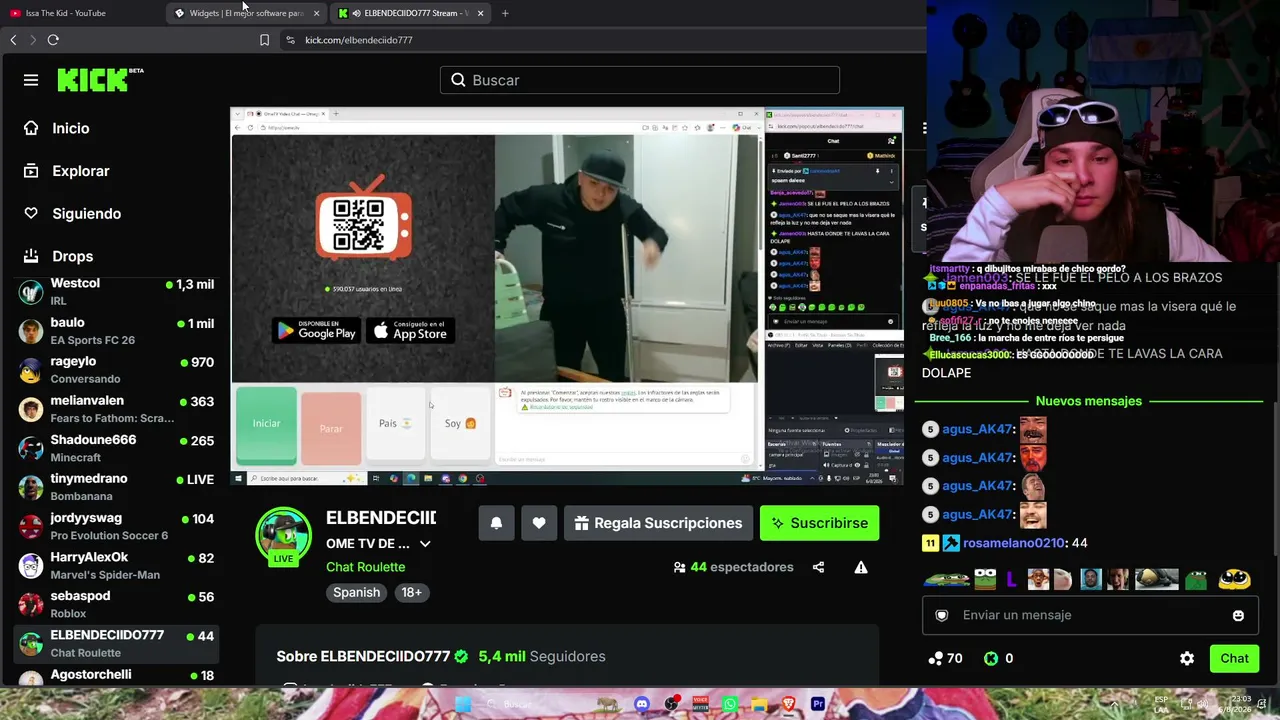1280x720 pixels.
Task: Open Windows Start menu
Action: pos(465,704)
